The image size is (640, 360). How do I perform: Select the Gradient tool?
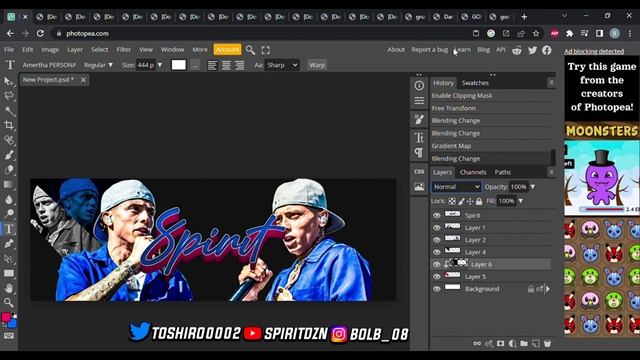coord(9,184)
